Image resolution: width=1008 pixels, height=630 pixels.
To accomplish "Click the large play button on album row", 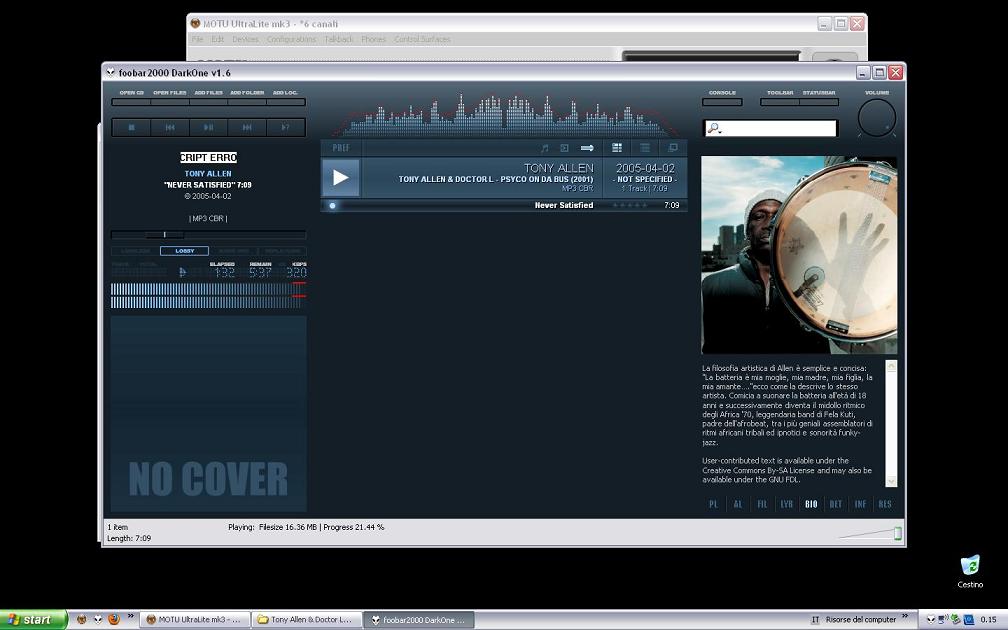I will click(341, 177).
